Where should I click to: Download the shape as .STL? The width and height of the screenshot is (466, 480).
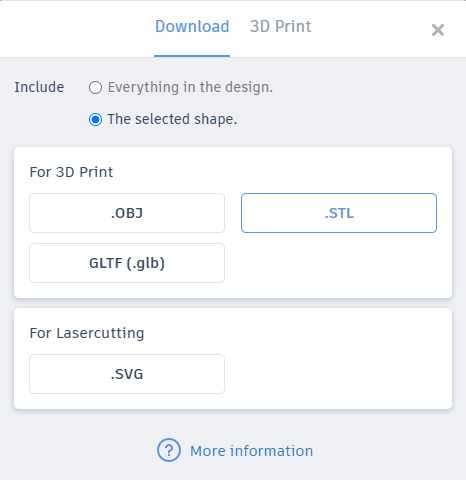[339, 213]
